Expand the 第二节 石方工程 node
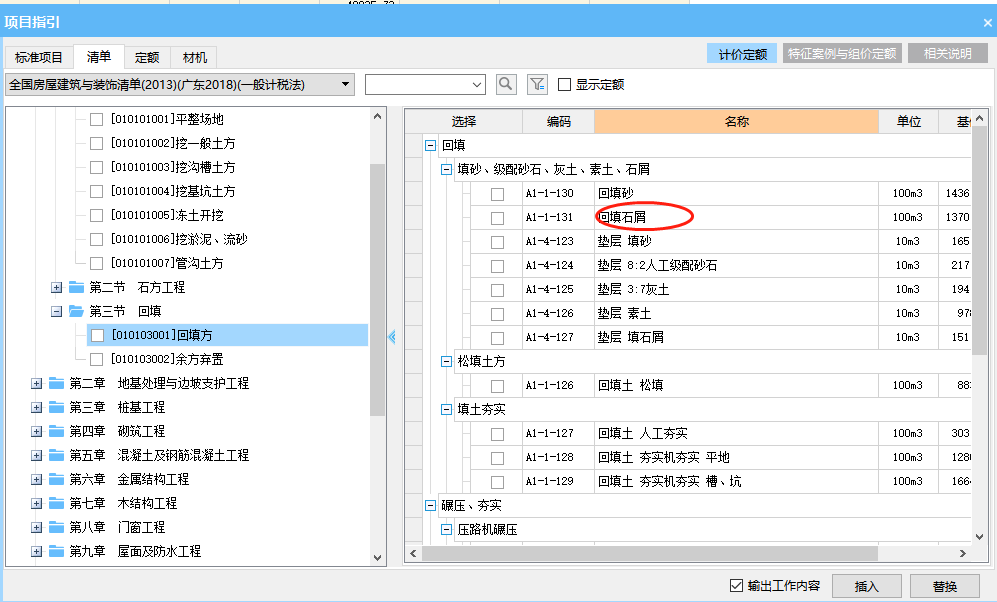 56,287
